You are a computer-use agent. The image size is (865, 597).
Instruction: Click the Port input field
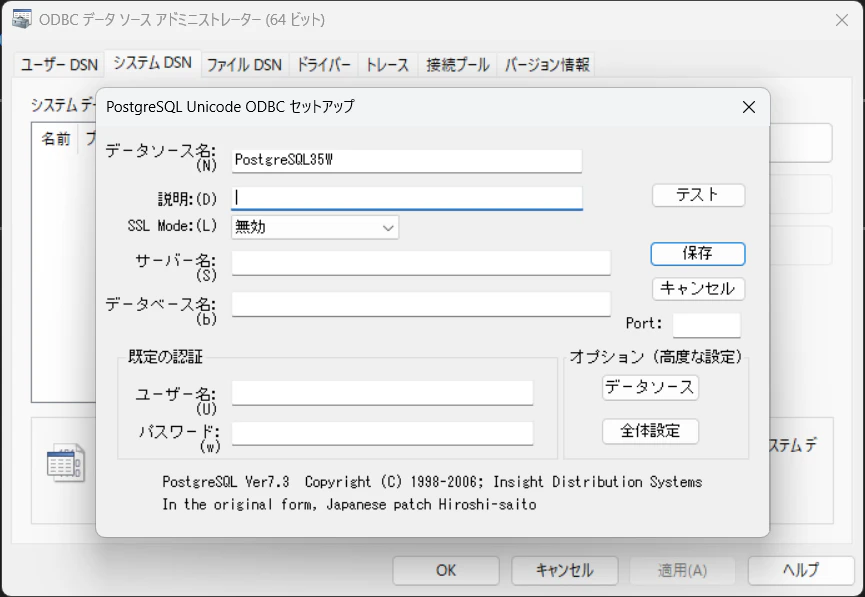tap(707, 325)
